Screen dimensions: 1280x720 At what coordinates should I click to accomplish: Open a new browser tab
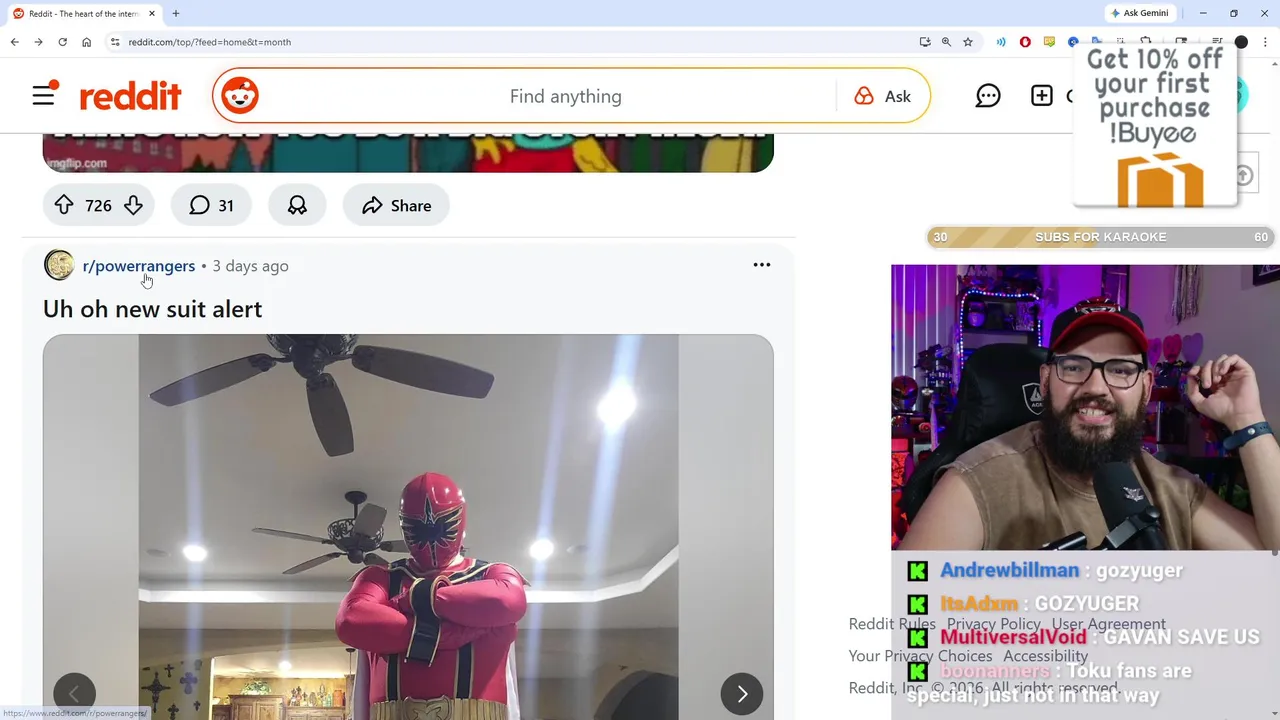[x=176, y=13]
